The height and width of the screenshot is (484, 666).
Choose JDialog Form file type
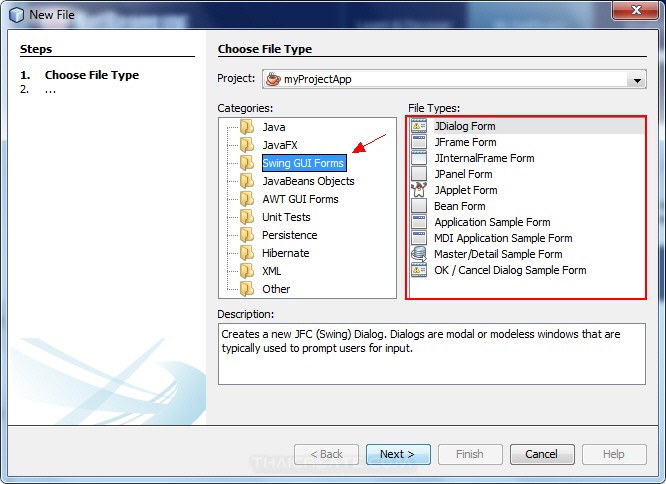tap(465, 126)
